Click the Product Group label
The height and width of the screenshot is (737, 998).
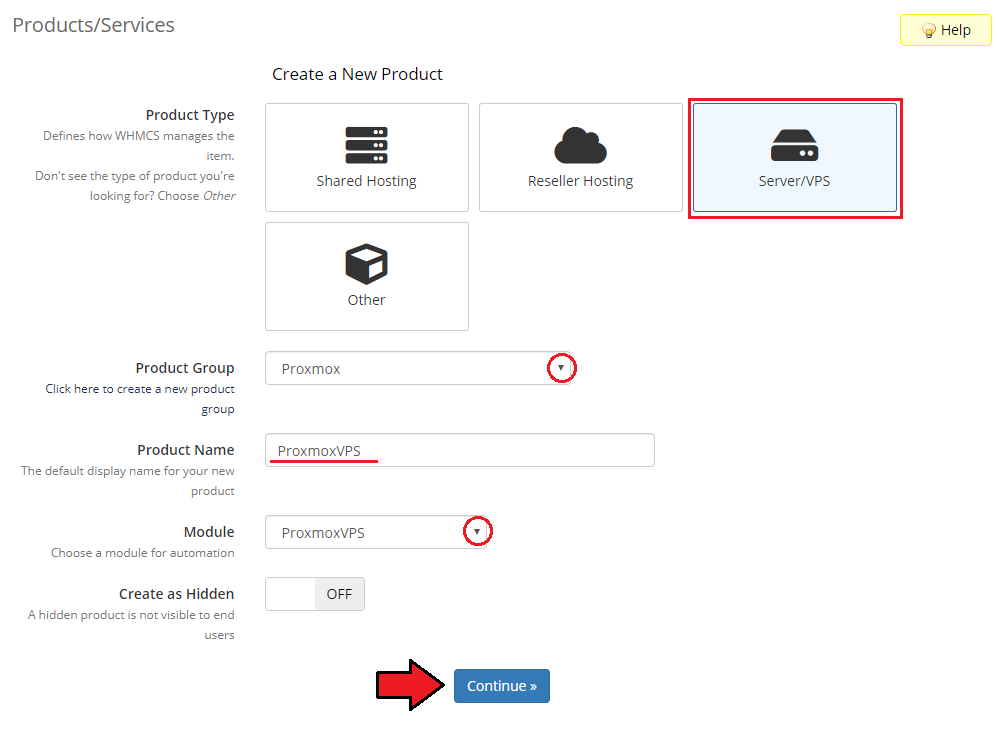[185, 368]
